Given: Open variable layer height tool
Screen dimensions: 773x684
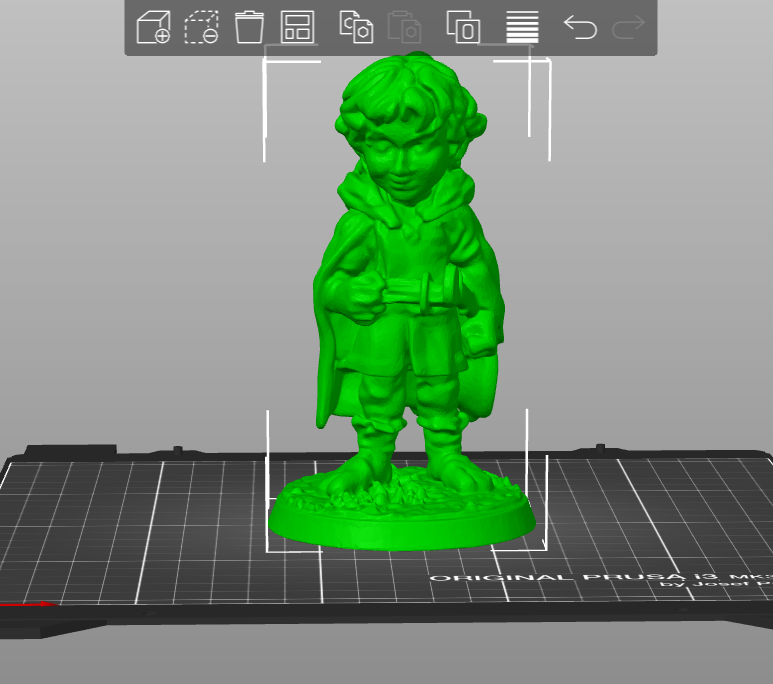Looking at the screenshot, I should pyautogui.click(x=523, y=27).
